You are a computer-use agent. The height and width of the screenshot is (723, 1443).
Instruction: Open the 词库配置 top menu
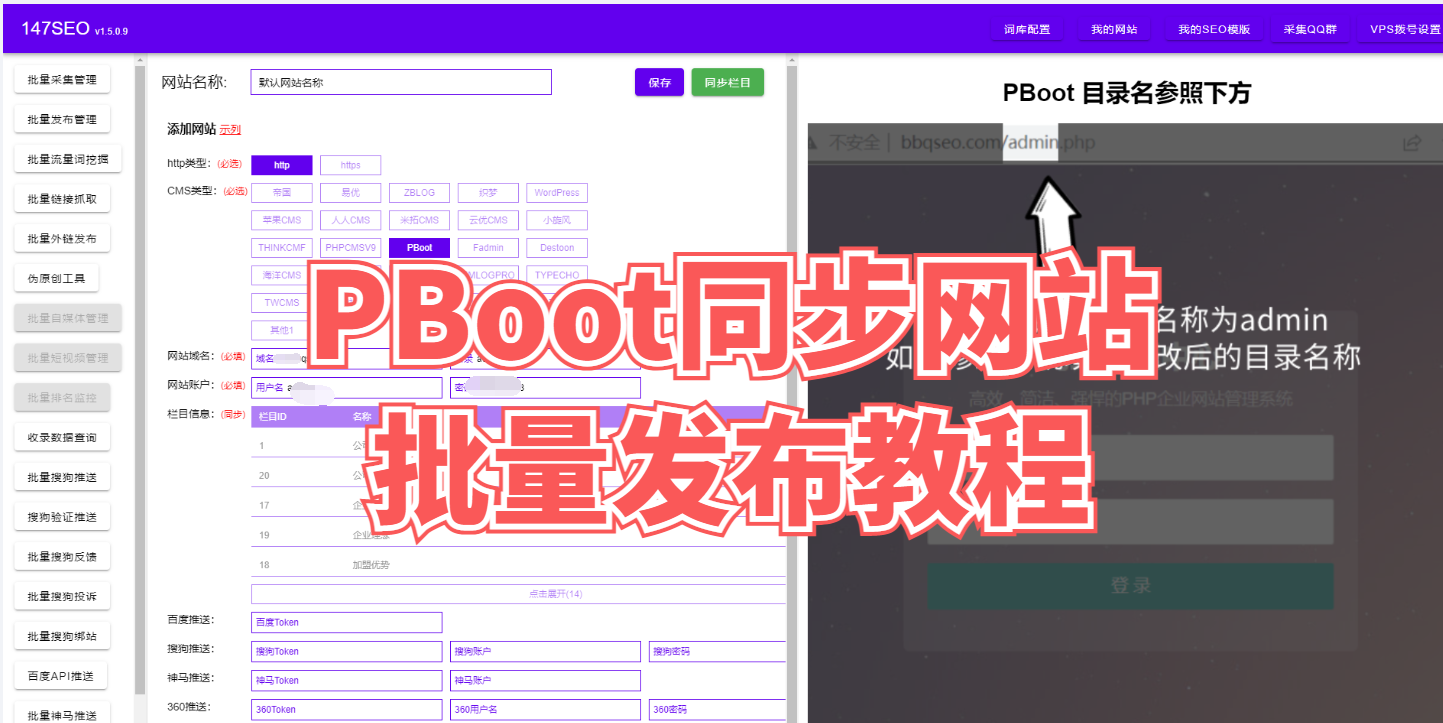pyautogui.click(x=1027, y=29)
